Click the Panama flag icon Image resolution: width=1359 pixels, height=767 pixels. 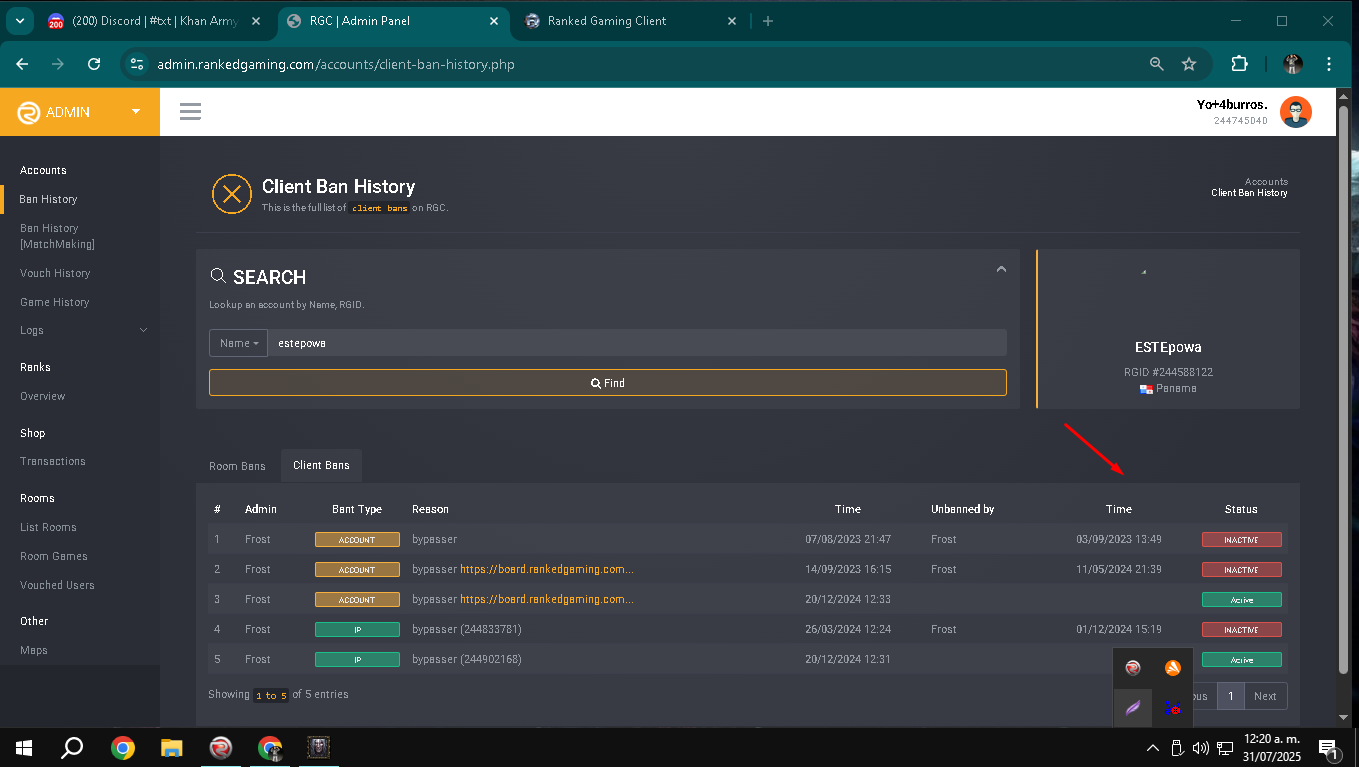click(x=1146, y=389)
